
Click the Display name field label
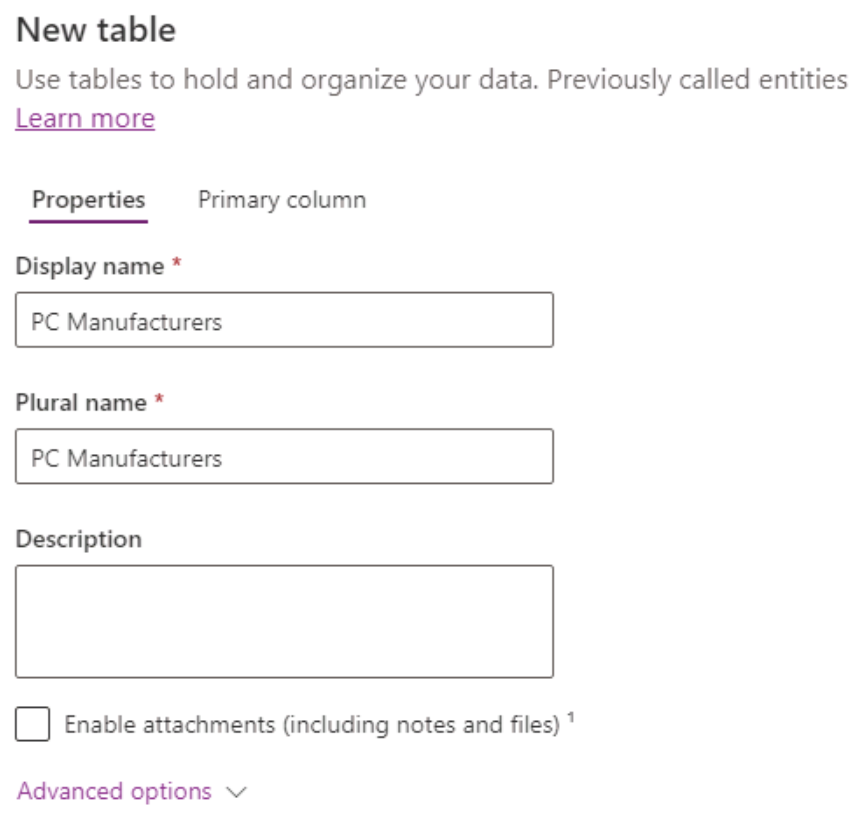pos(90,267)
